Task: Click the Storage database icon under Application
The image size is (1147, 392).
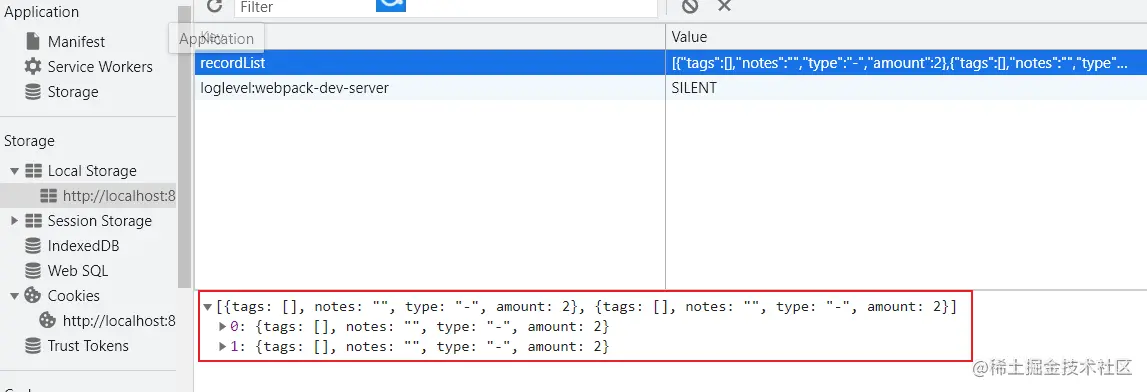Action: tap(33, 91)
